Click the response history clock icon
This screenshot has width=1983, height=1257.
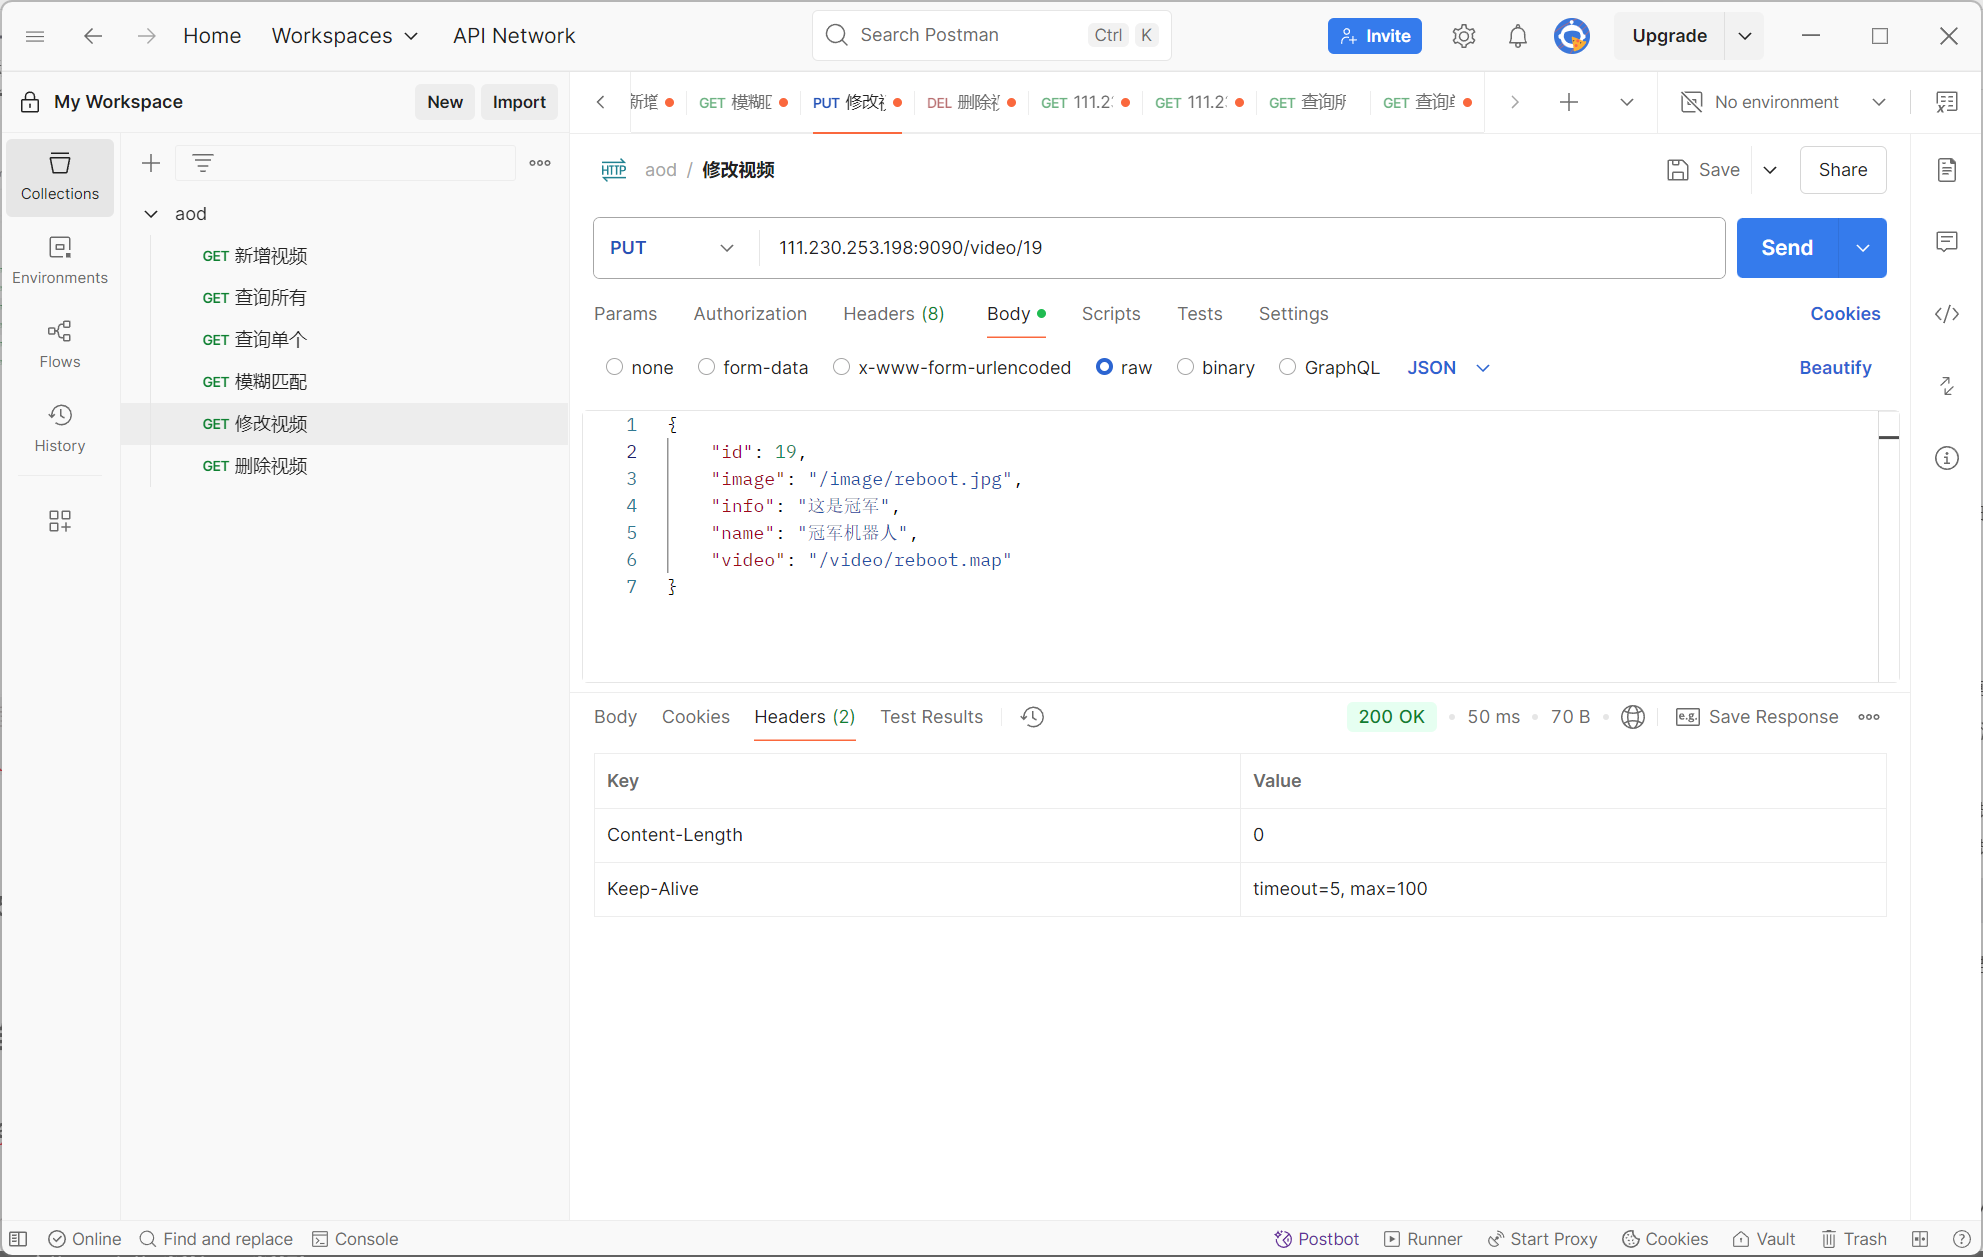[1032, 717]
